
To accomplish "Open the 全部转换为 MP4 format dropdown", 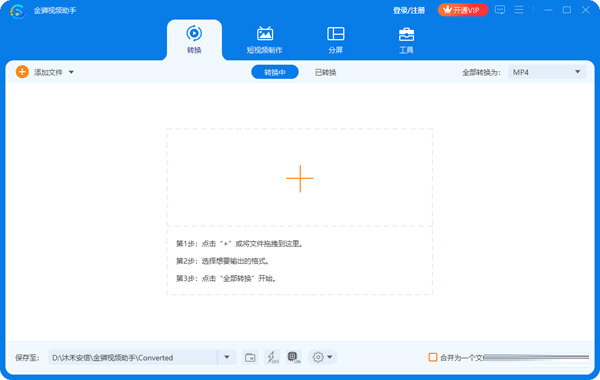I will tap(547, 72).
